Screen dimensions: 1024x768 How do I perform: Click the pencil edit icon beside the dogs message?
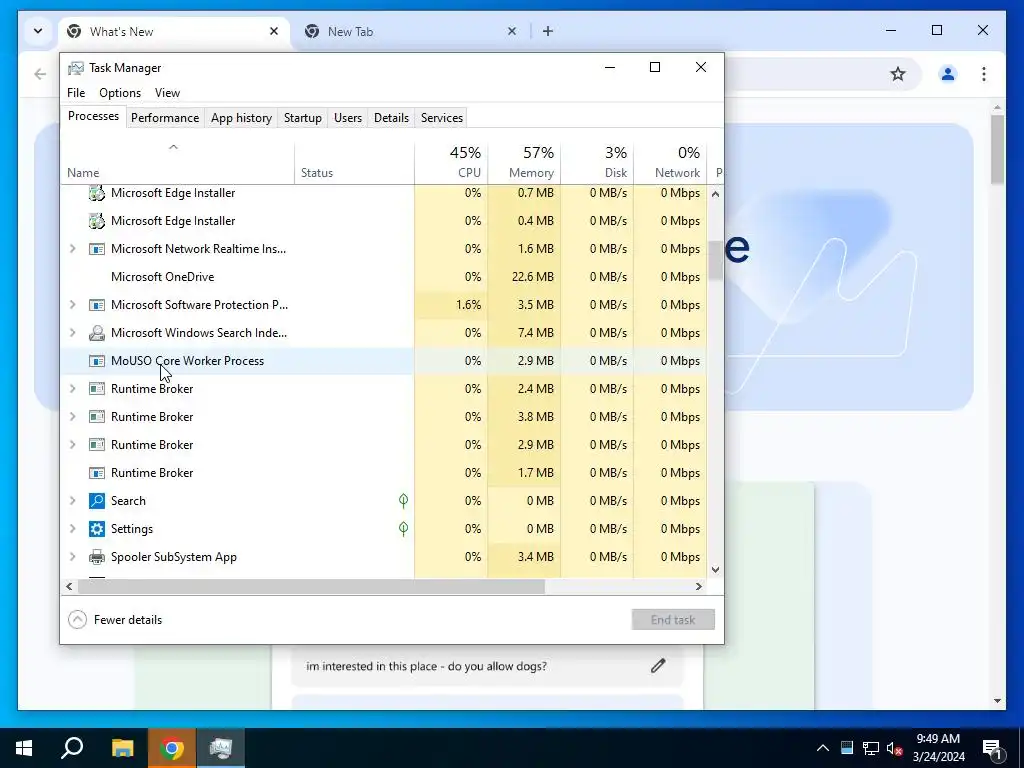[658, 666]
